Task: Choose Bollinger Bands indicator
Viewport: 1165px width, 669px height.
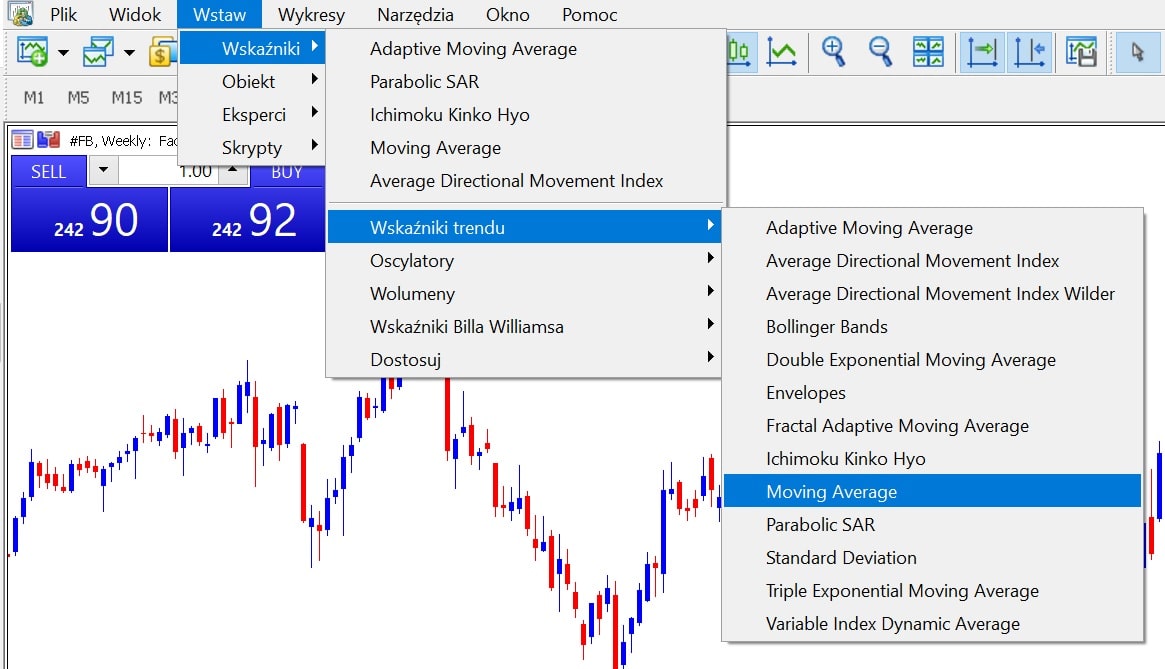Action: (932, 326)
